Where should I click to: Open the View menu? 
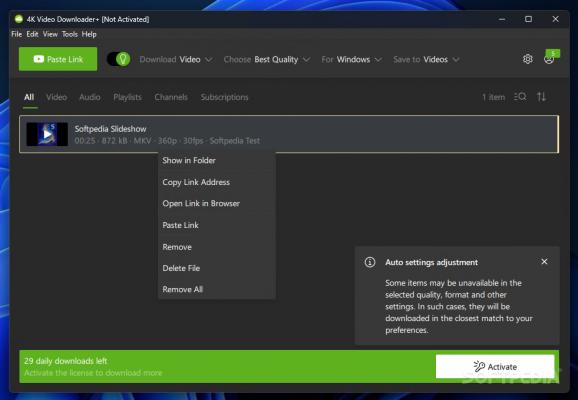50,34
